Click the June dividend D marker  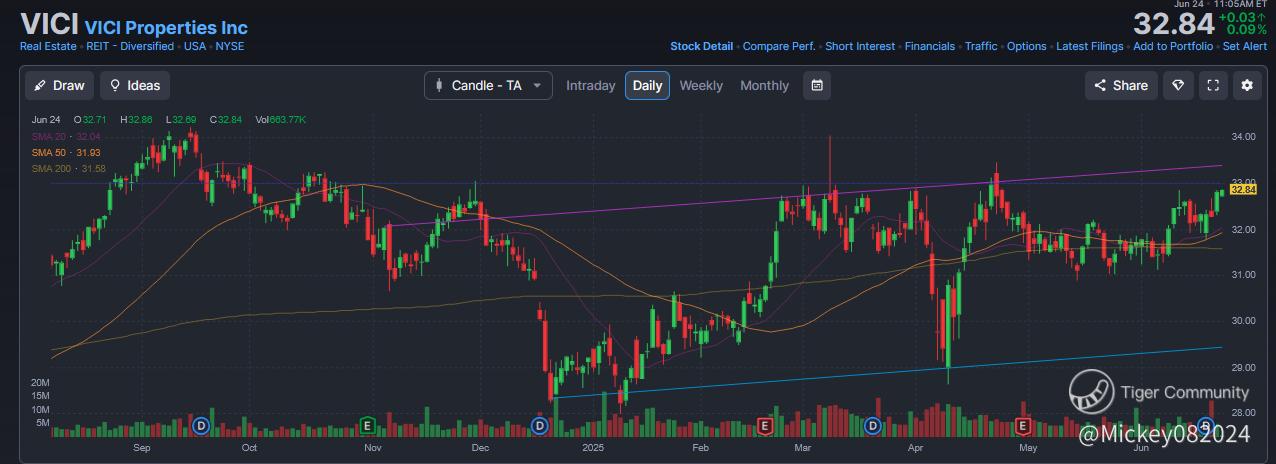tap(1206, 426)
